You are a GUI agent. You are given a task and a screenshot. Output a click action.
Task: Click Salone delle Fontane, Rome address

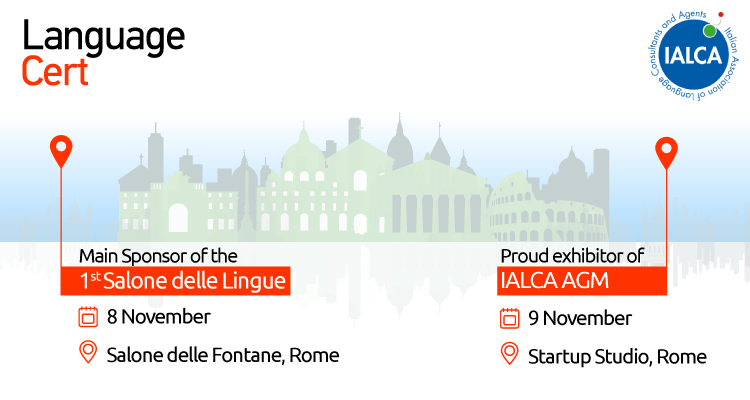point(223,356)
